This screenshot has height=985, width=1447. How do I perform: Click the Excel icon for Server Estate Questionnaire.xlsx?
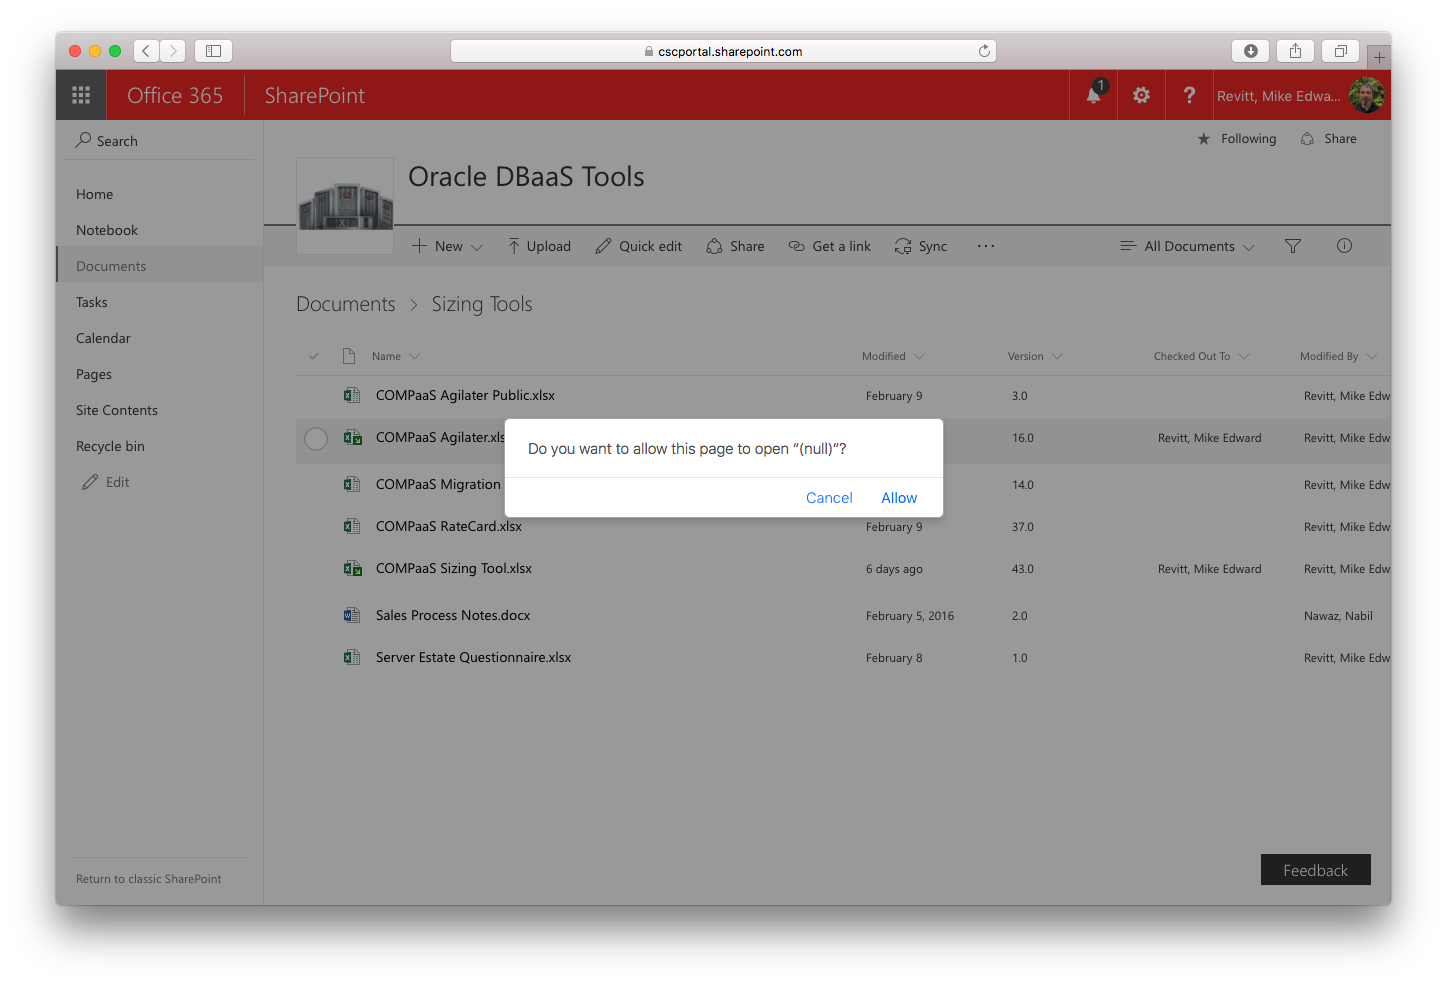(352, 657)
